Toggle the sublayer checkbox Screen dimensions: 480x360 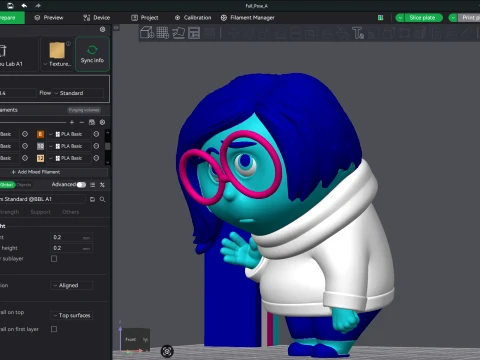[54, 259]
